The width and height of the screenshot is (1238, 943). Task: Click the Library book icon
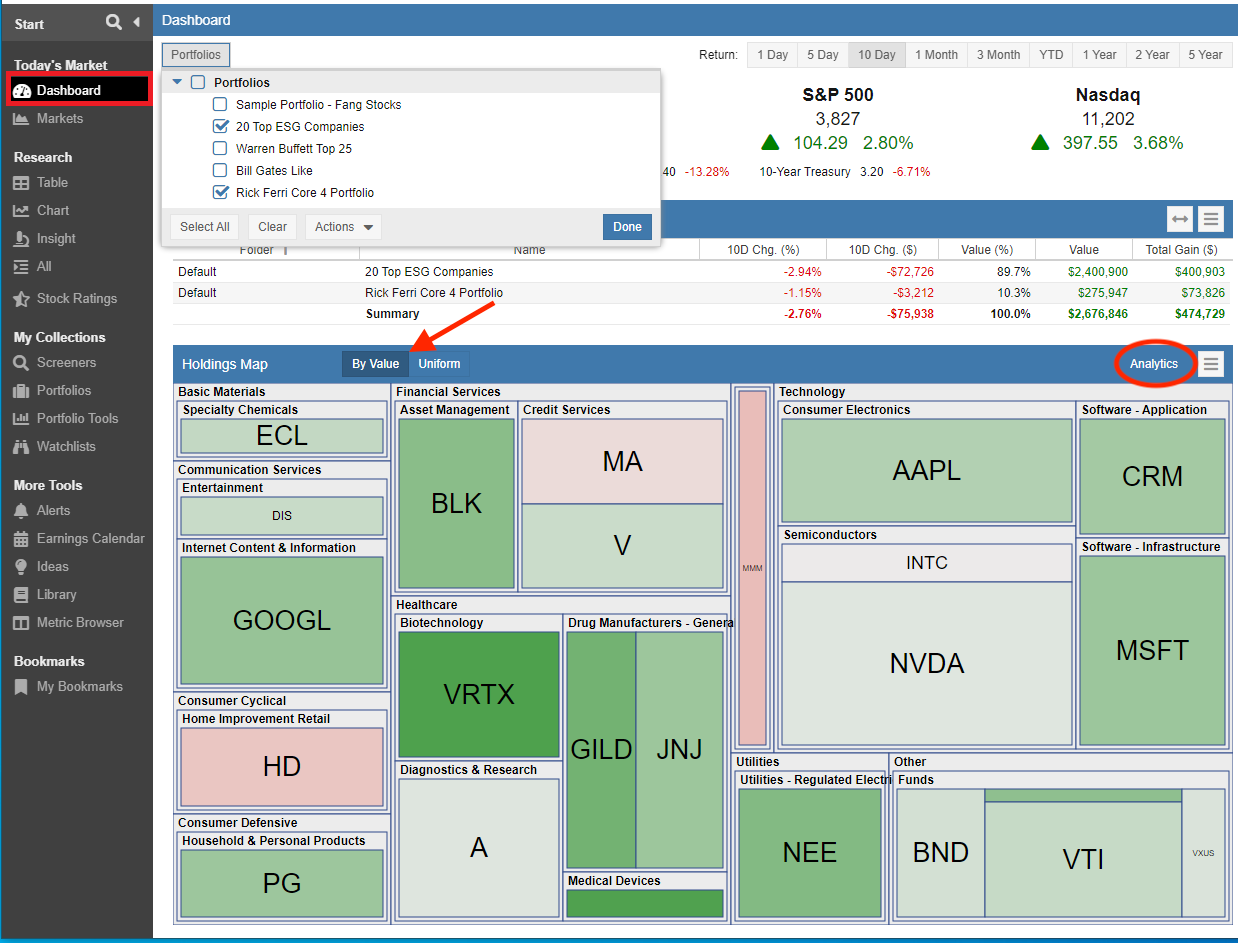point(21,595)
